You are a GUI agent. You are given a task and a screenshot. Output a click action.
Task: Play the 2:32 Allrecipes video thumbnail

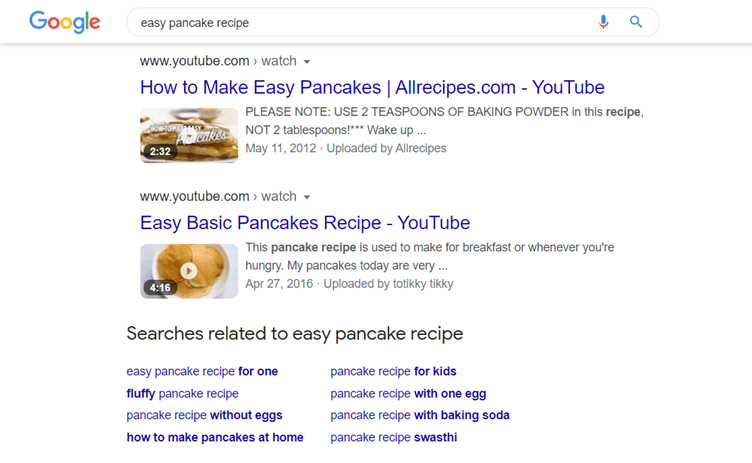189,135
